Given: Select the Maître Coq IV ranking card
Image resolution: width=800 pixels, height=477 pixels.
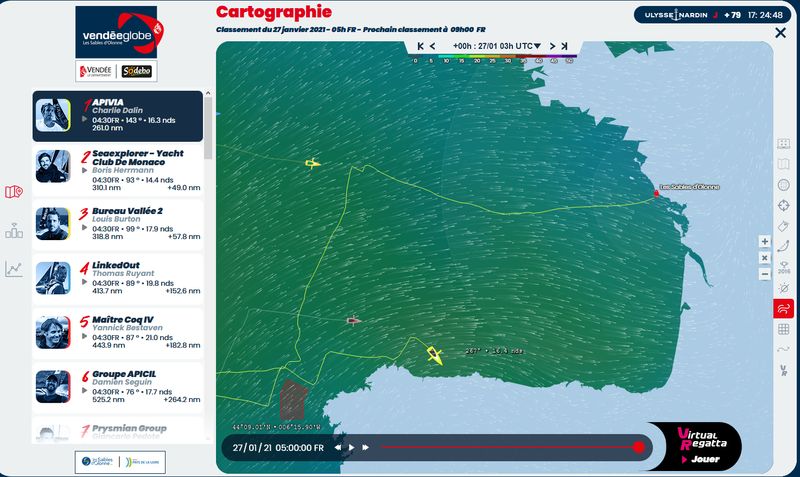Looking at the screenshot, I should coord(118,334).
